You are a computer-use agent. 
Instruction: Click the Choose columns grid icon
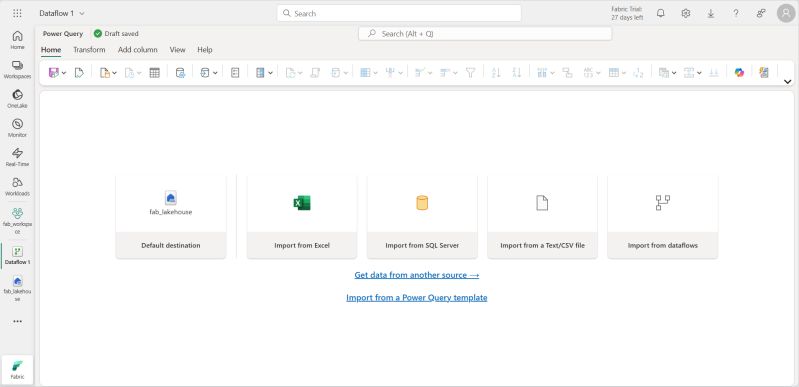click(365, 73)
